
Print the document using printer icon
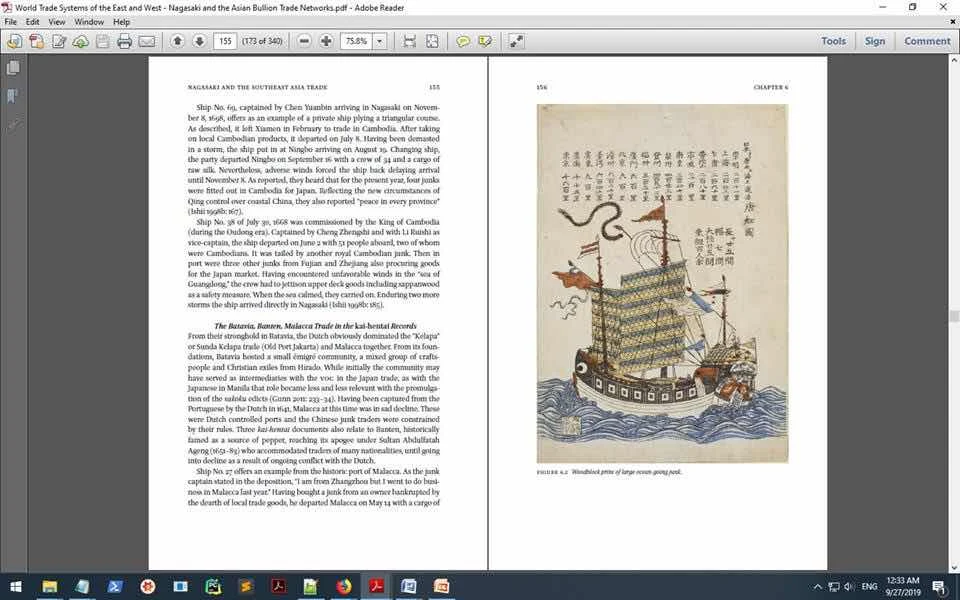(x=125, y=41)
